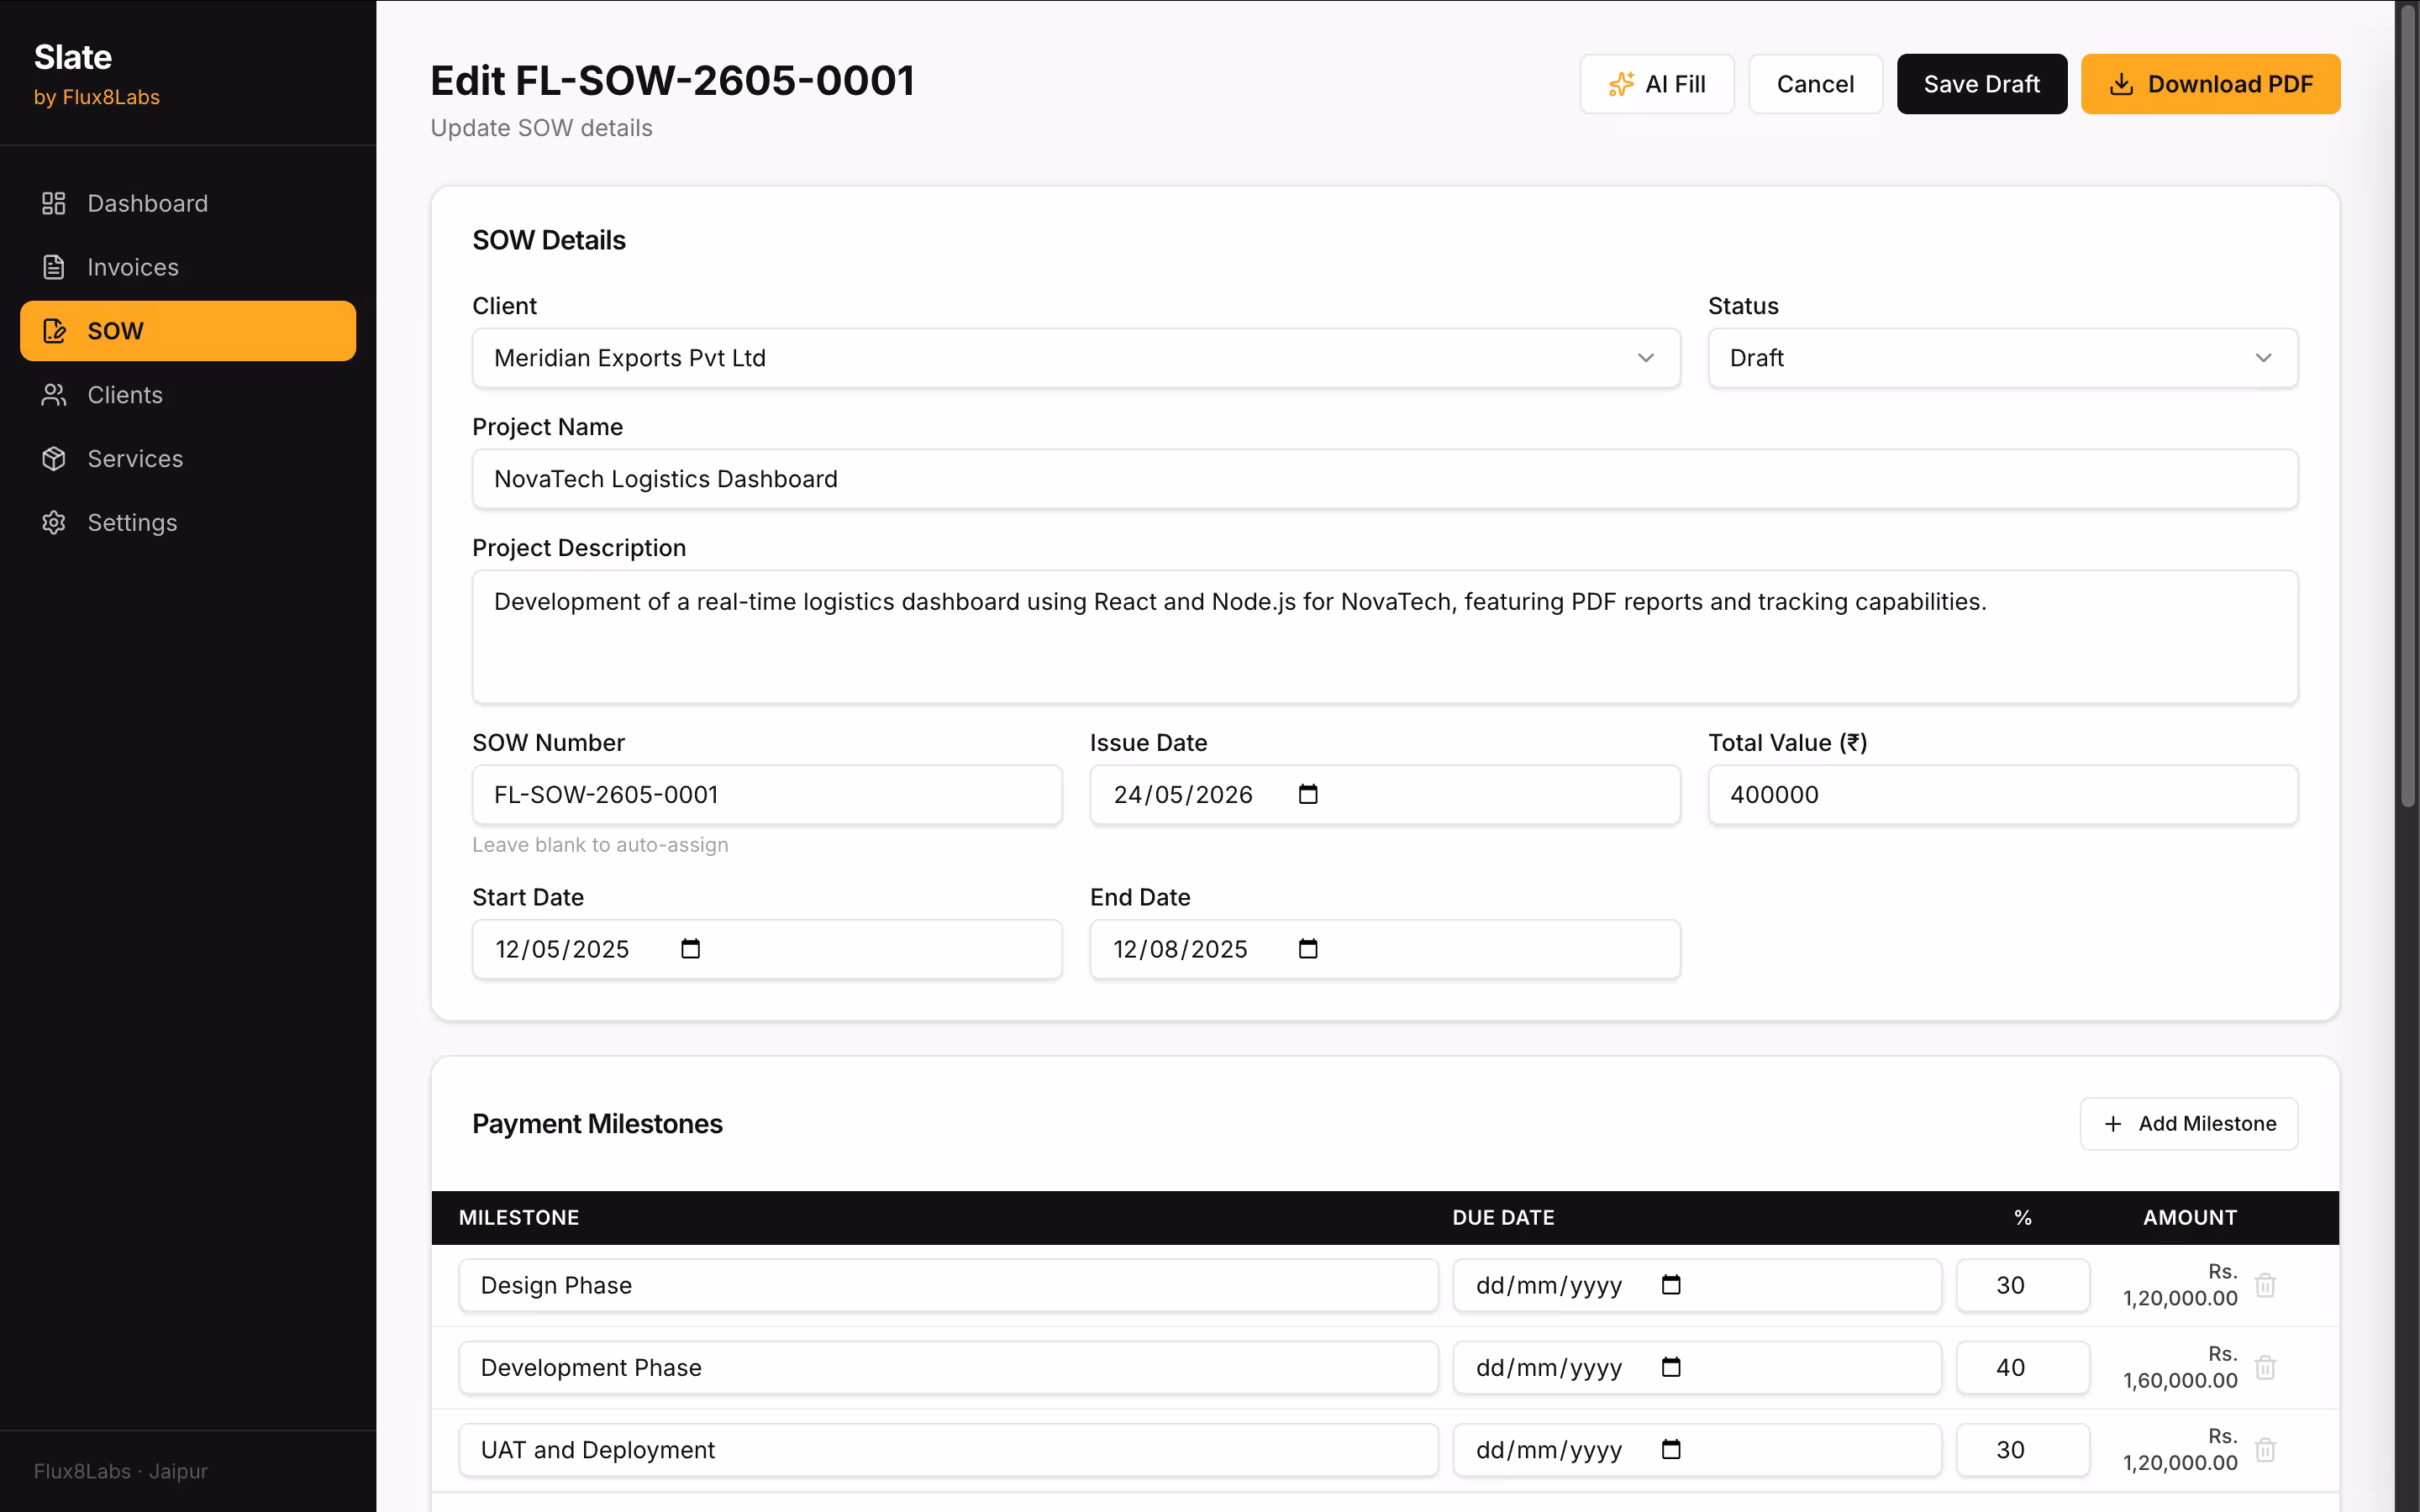Click the AI Fill sparkle icon

(x=1621, y=84)
